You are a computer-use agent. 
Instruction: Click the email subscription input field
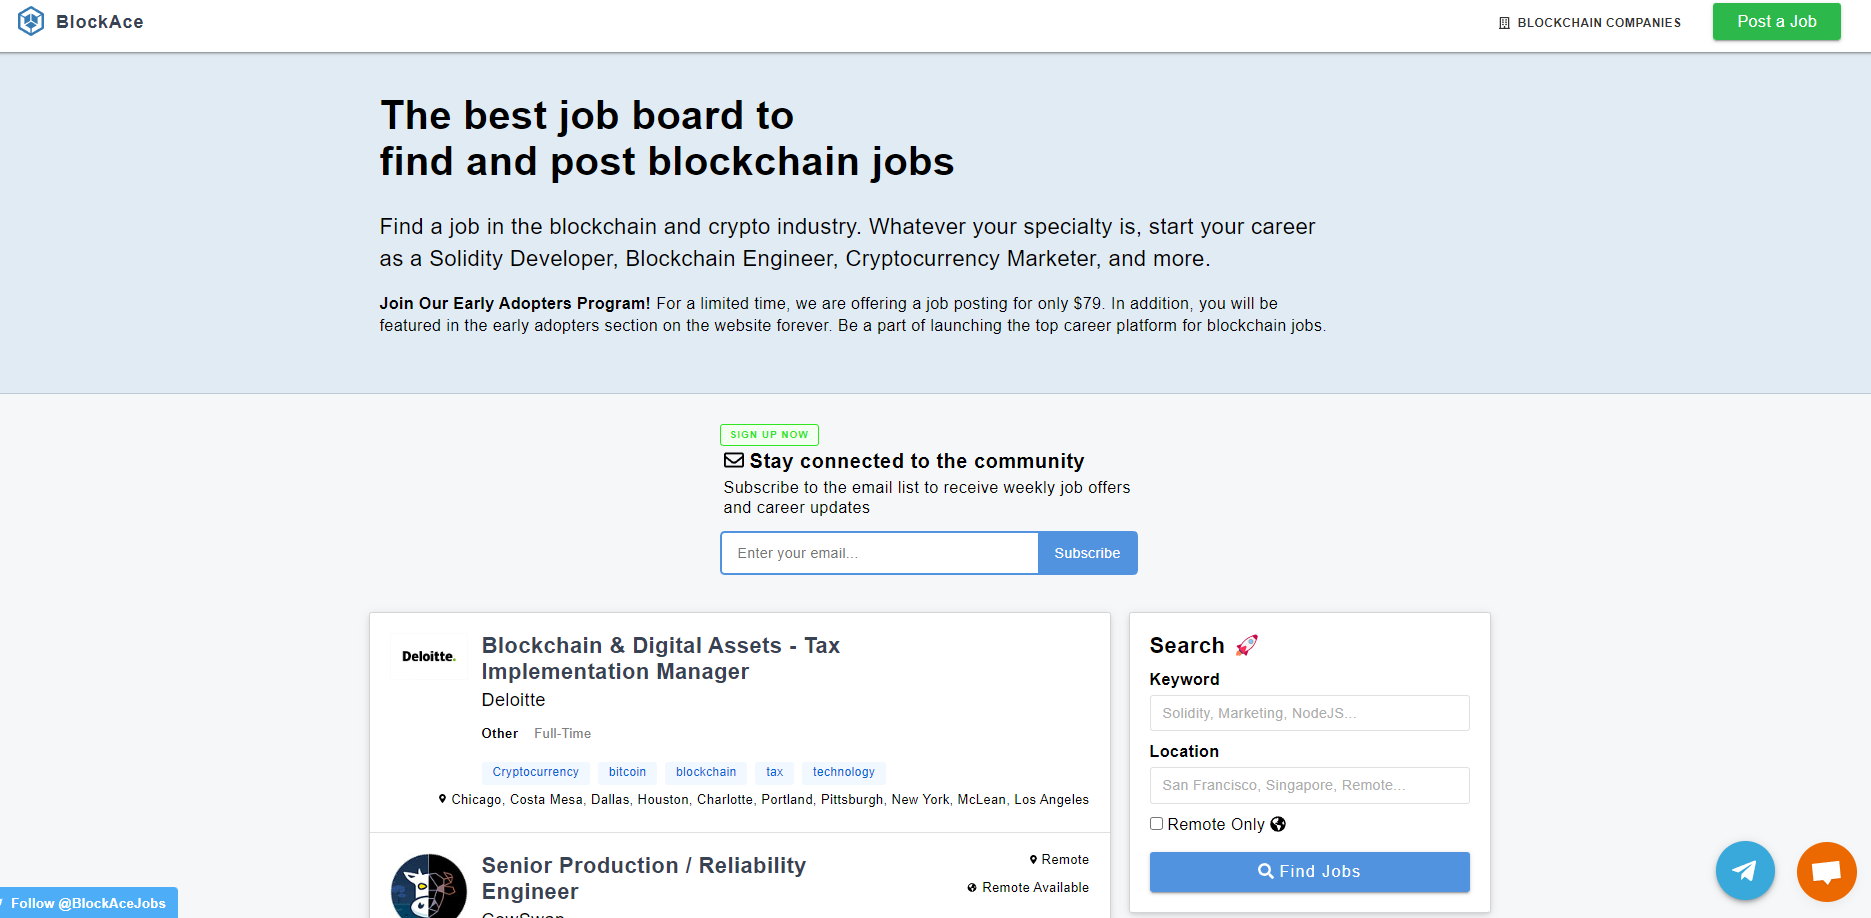[878, 552]
